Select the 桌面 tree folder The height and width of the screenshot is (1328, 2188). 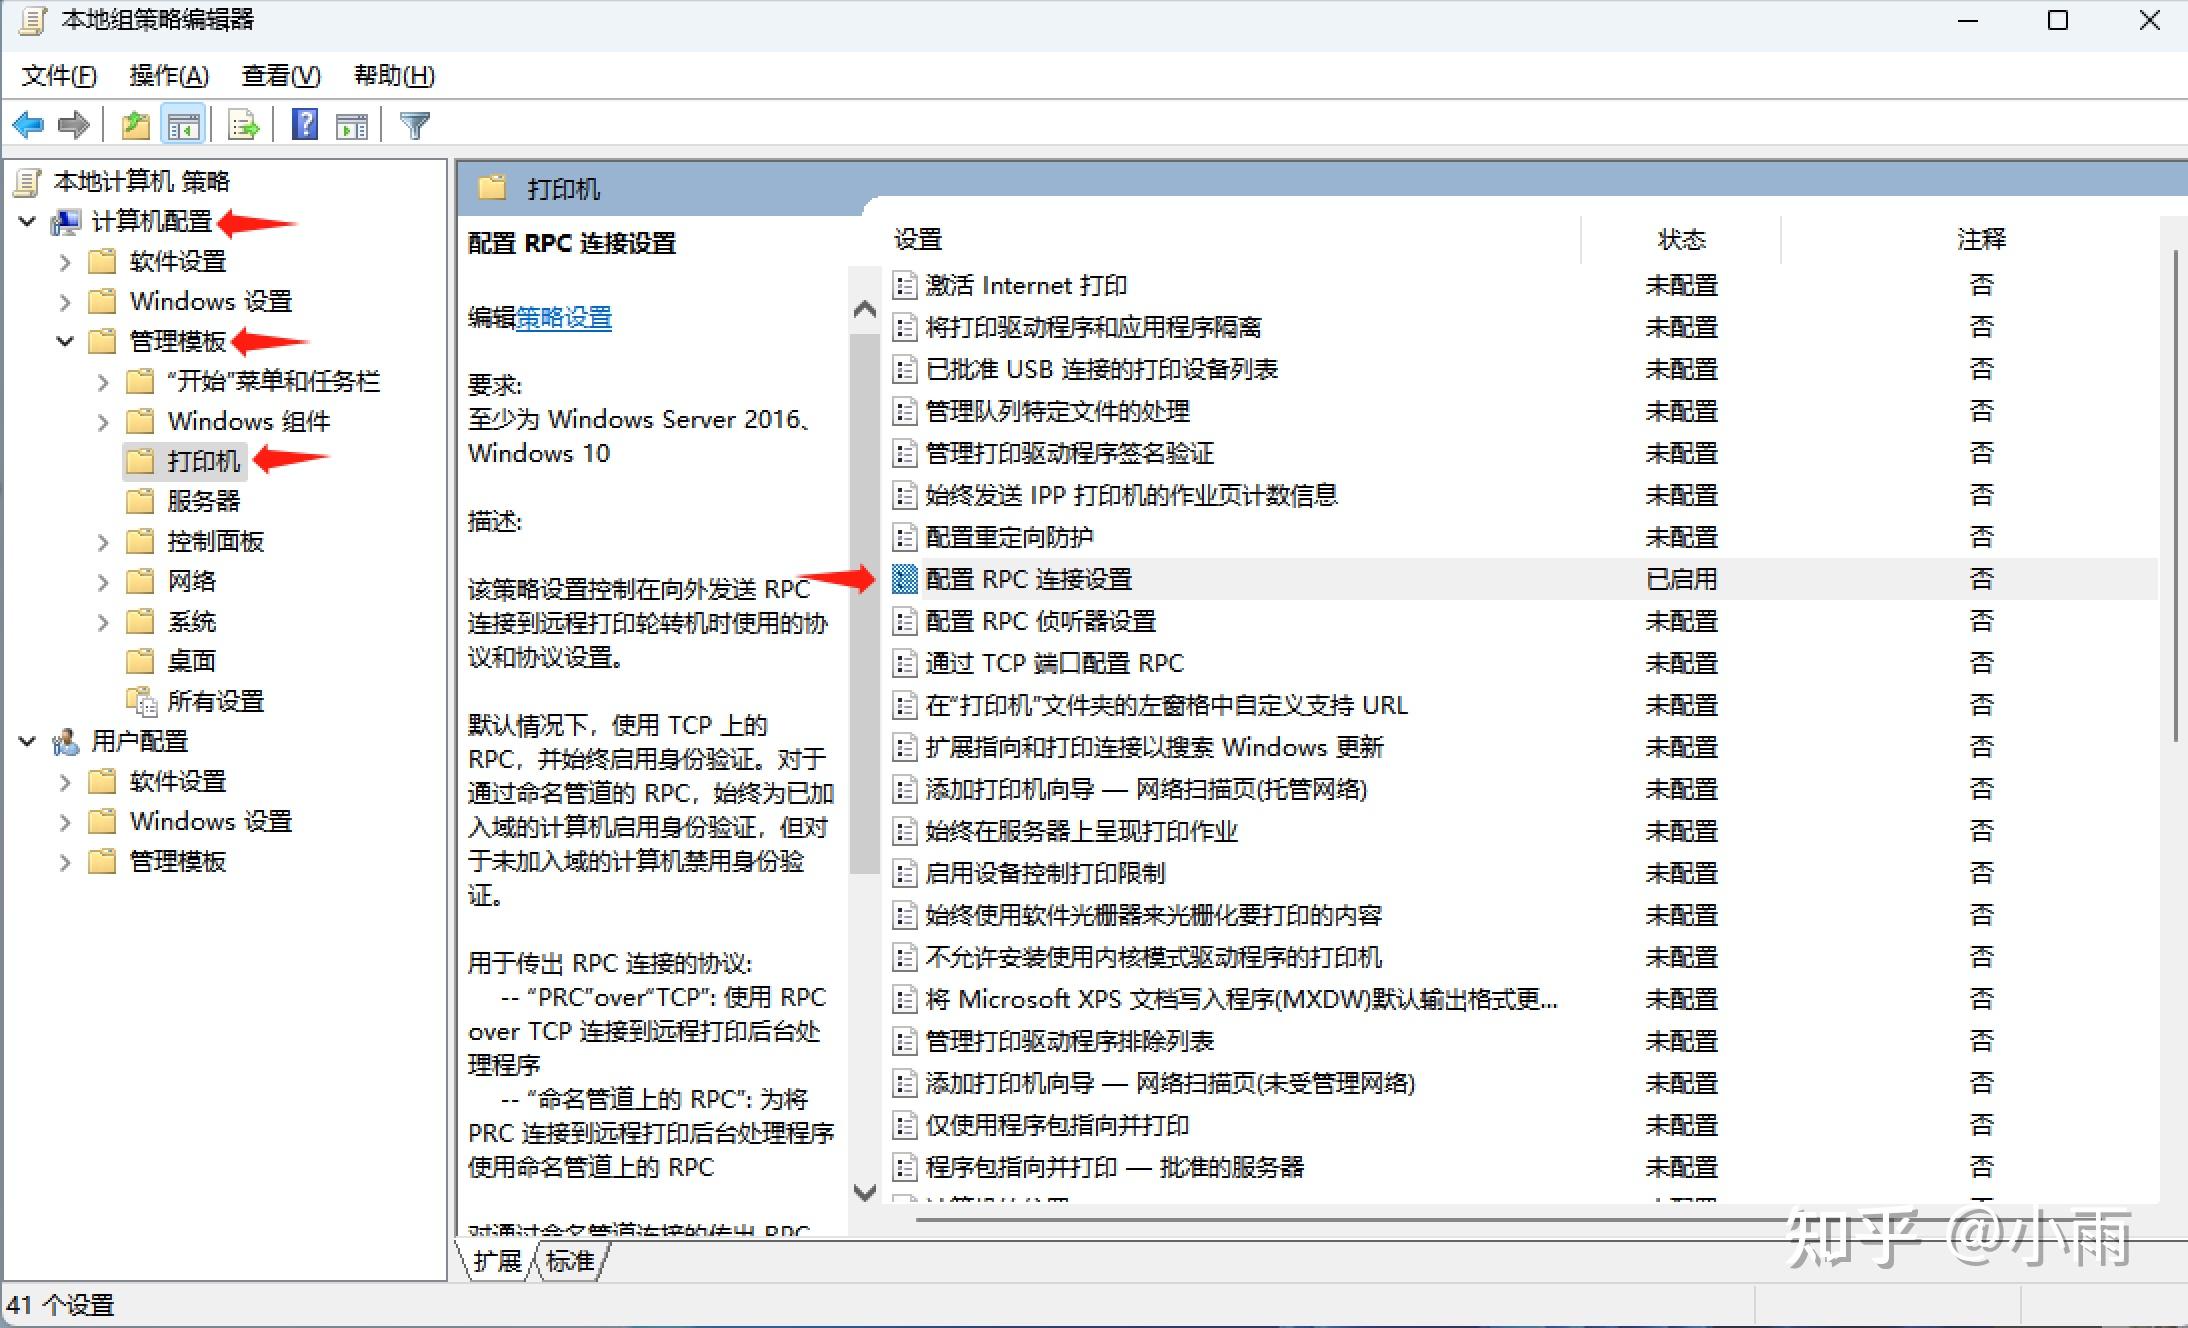tap(192, 661)
